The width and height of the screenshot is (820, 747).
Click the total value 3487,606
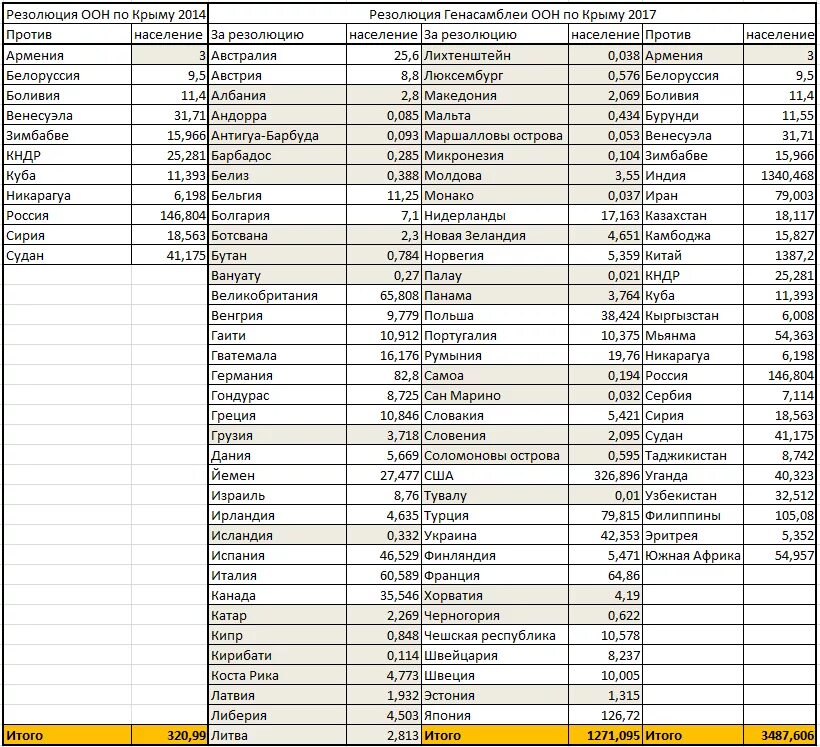click(x=780, y=735)
